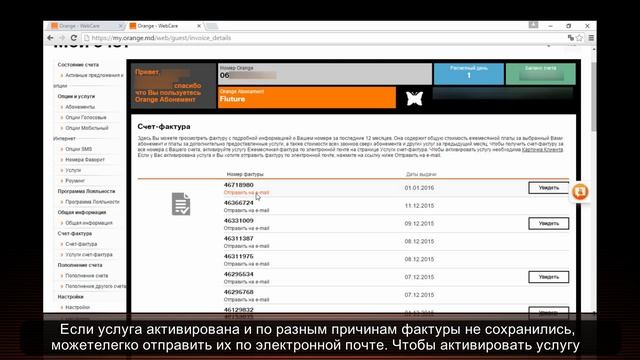Click the date 01.01.2016
Screen dimensions: 640x360
(x=419, y=188)
